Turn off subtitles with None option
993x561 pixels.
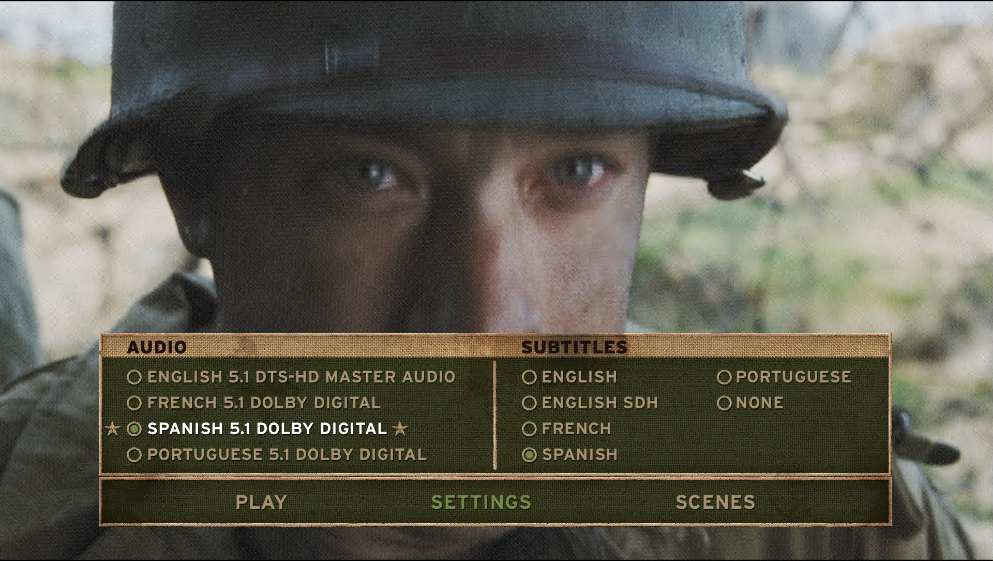tap(724, 403)
